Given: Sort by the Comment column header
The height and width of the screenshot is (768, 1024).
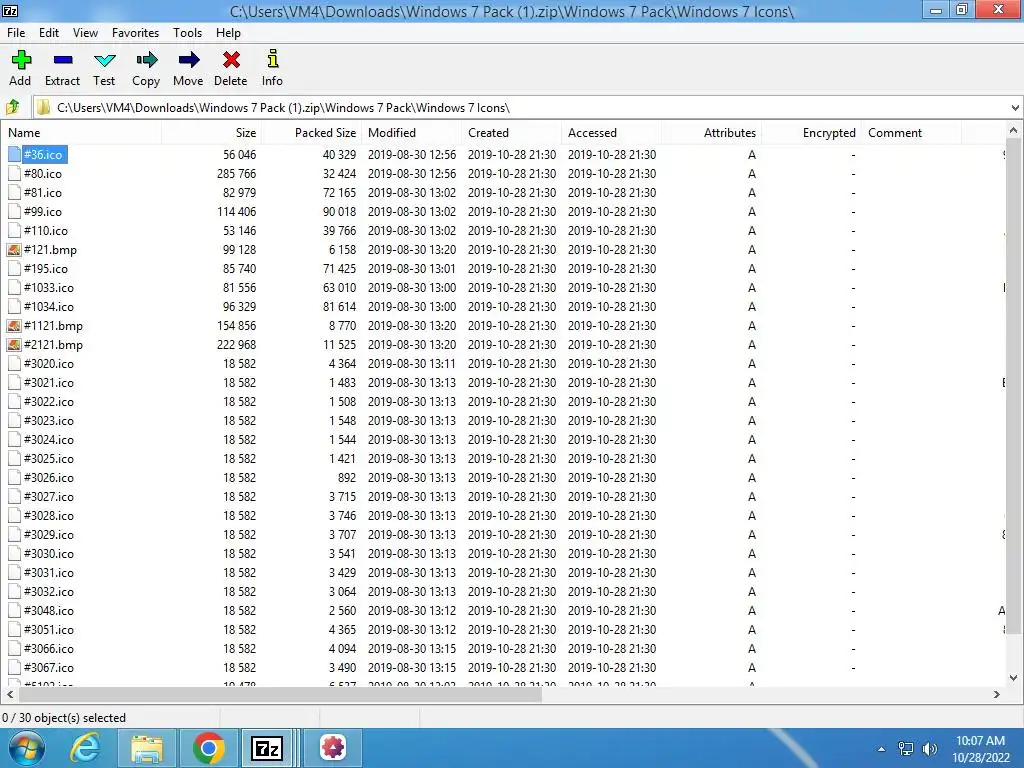Looking at the screenshot, I should tap(911, 133).
